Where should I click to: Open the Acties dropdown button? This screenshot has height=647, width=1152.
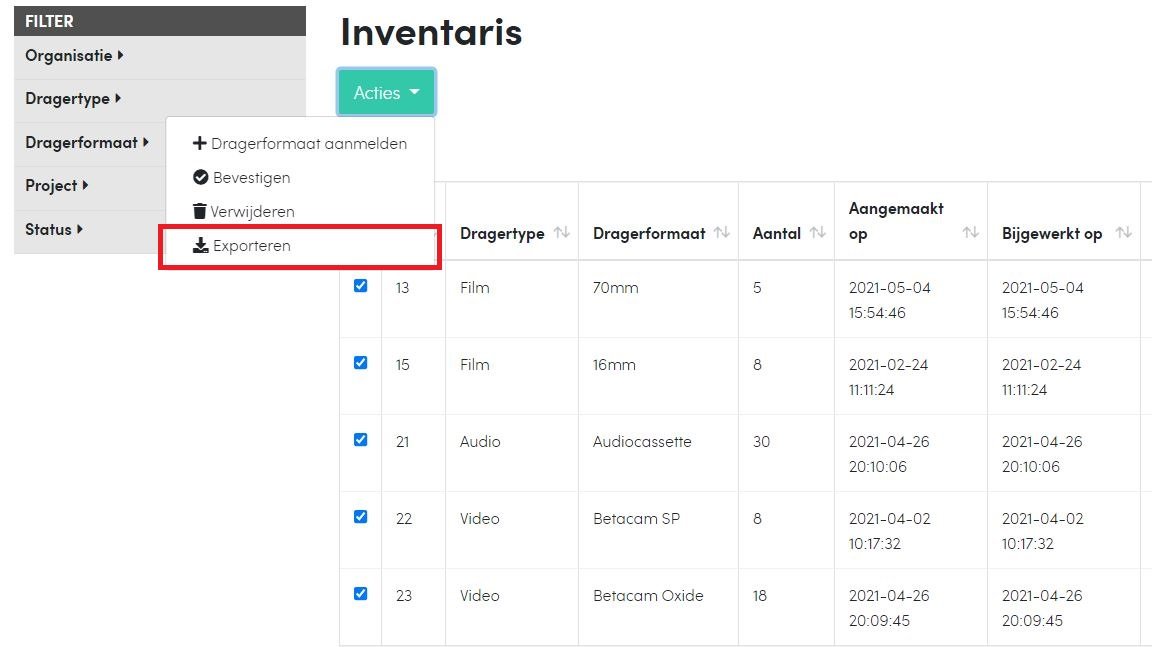point(386,93)
